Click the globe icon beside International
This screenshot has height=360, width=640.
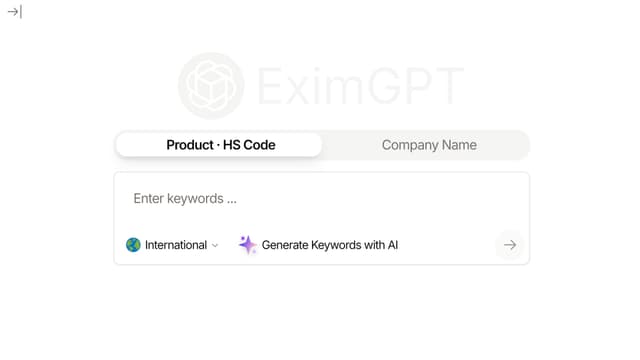coord(133,245)
